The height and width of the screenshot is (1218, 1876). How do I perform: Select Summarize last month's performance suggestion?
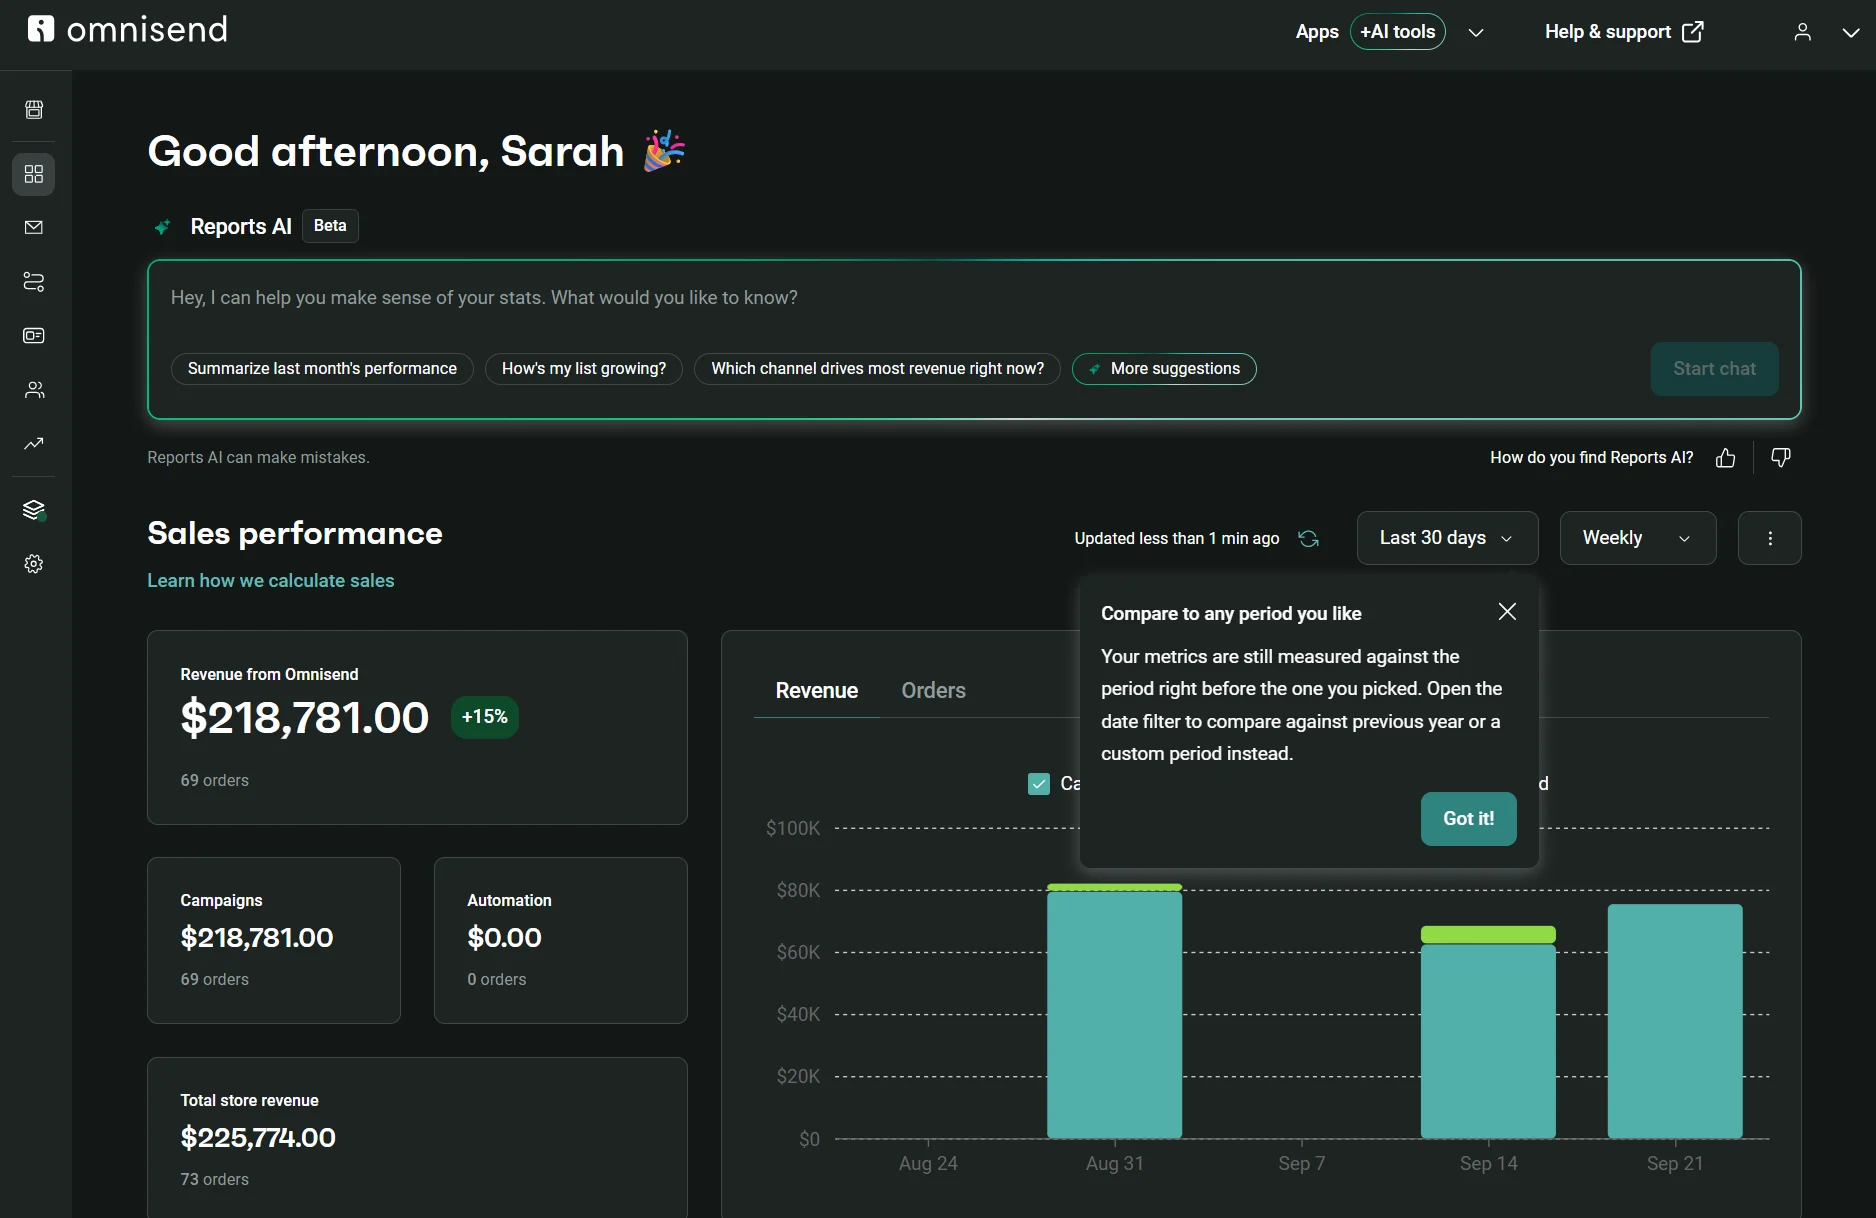(x=322, y=369)
